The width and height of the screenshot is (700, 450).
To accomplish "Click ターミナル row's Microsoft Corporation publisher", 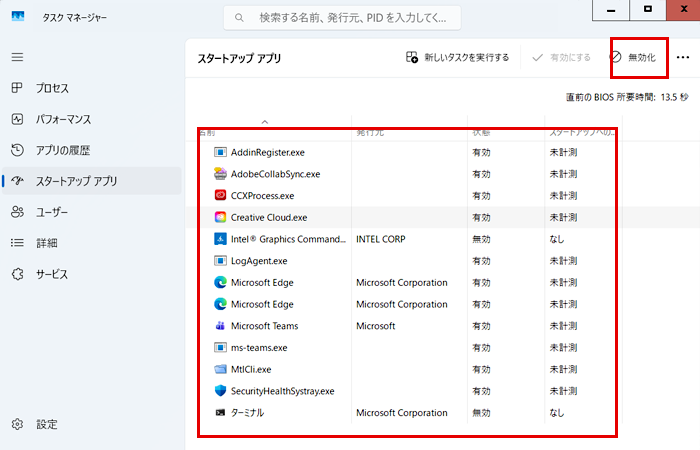I will pos(402,413).
